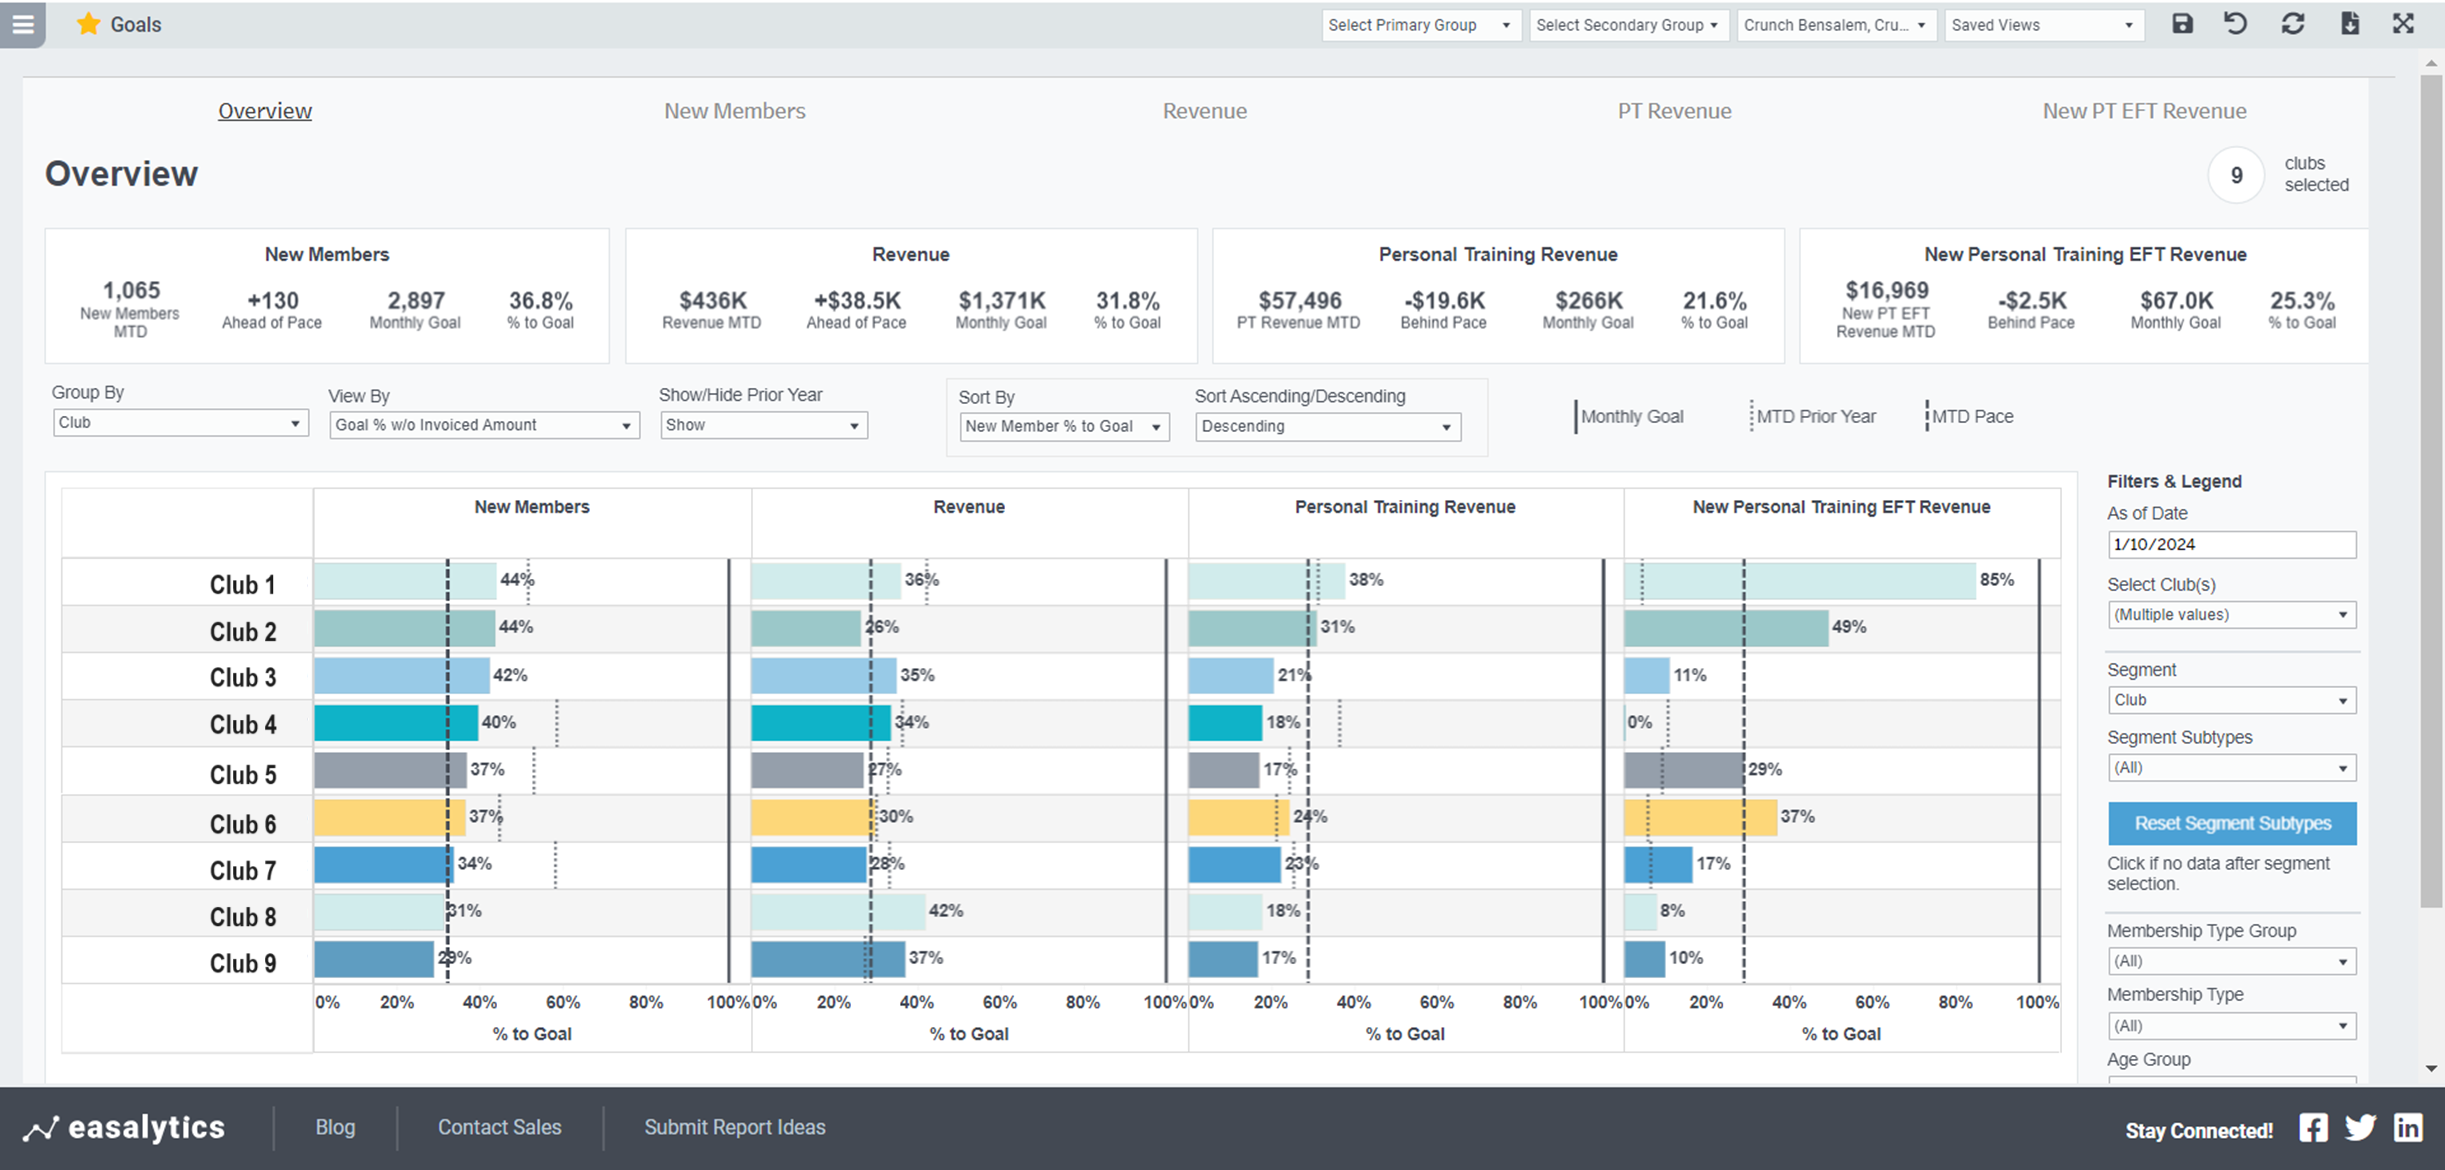Visit easalytics on LinkedIn
Screen dimensions: 2445x1170
pyautogui.click(x=2408, y=1127)
